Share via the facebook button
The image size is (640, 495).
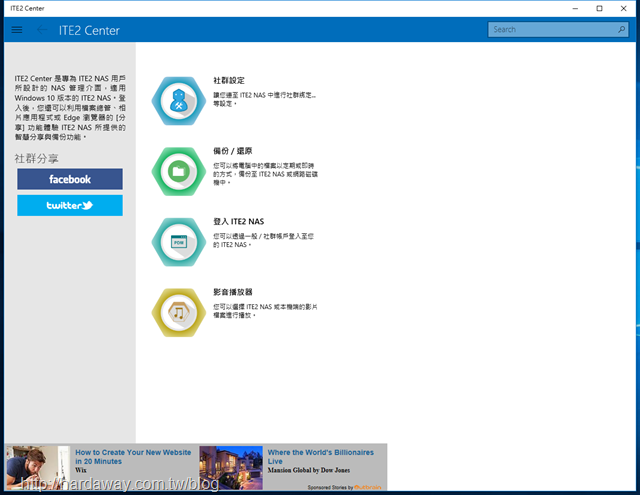70,179
